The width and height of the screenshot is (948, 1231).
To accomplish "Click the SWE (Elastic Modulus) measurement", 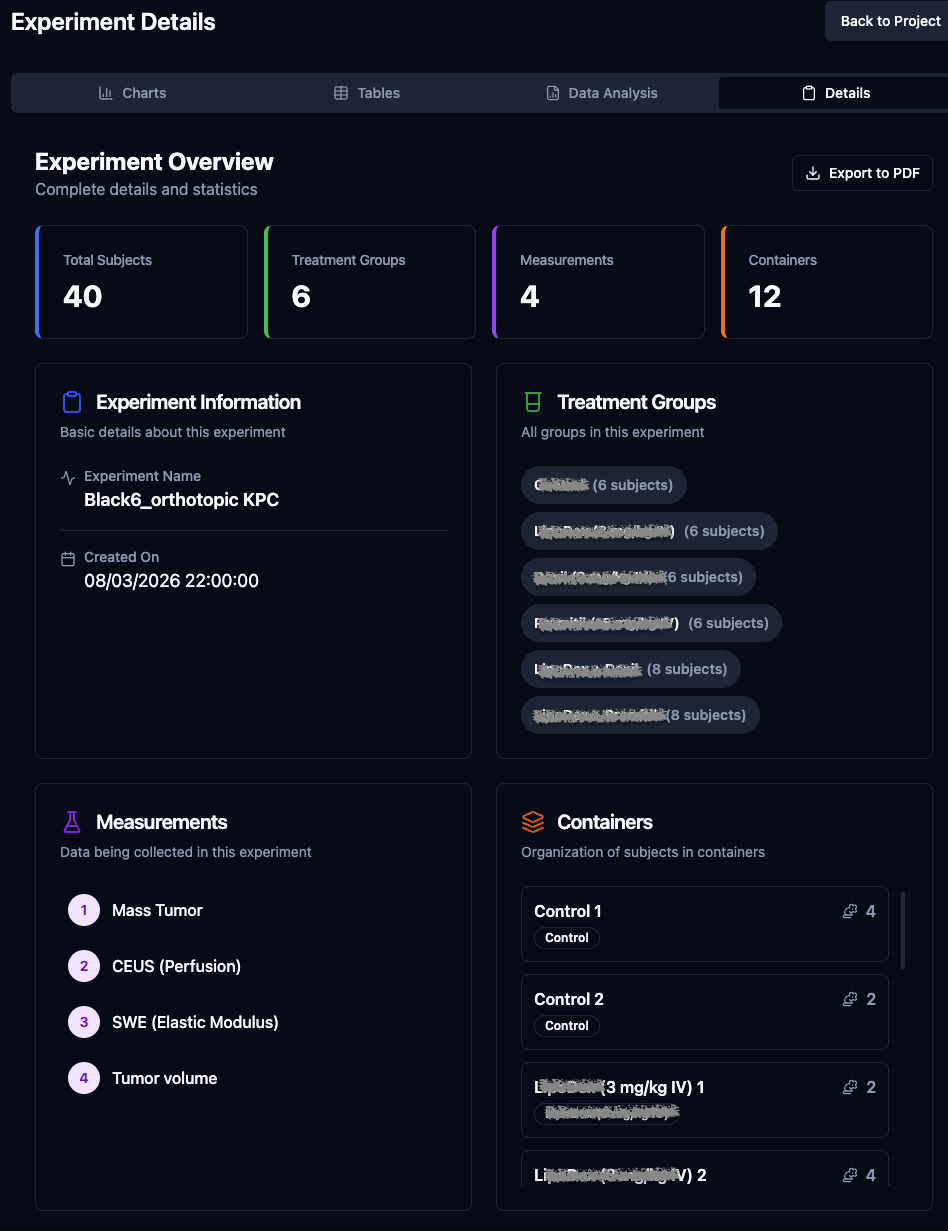I will [195, 1022].
